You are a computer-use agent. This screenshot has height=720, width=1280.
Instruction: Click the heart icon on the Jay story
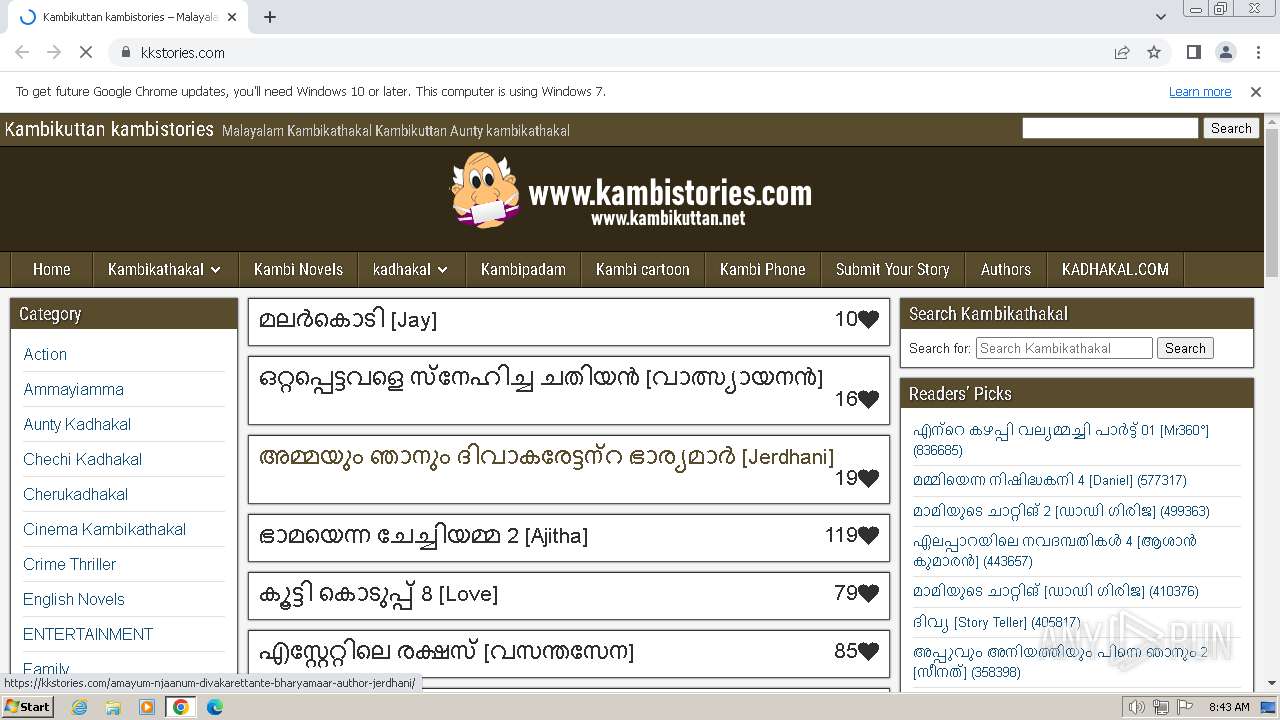click(868, 319)
